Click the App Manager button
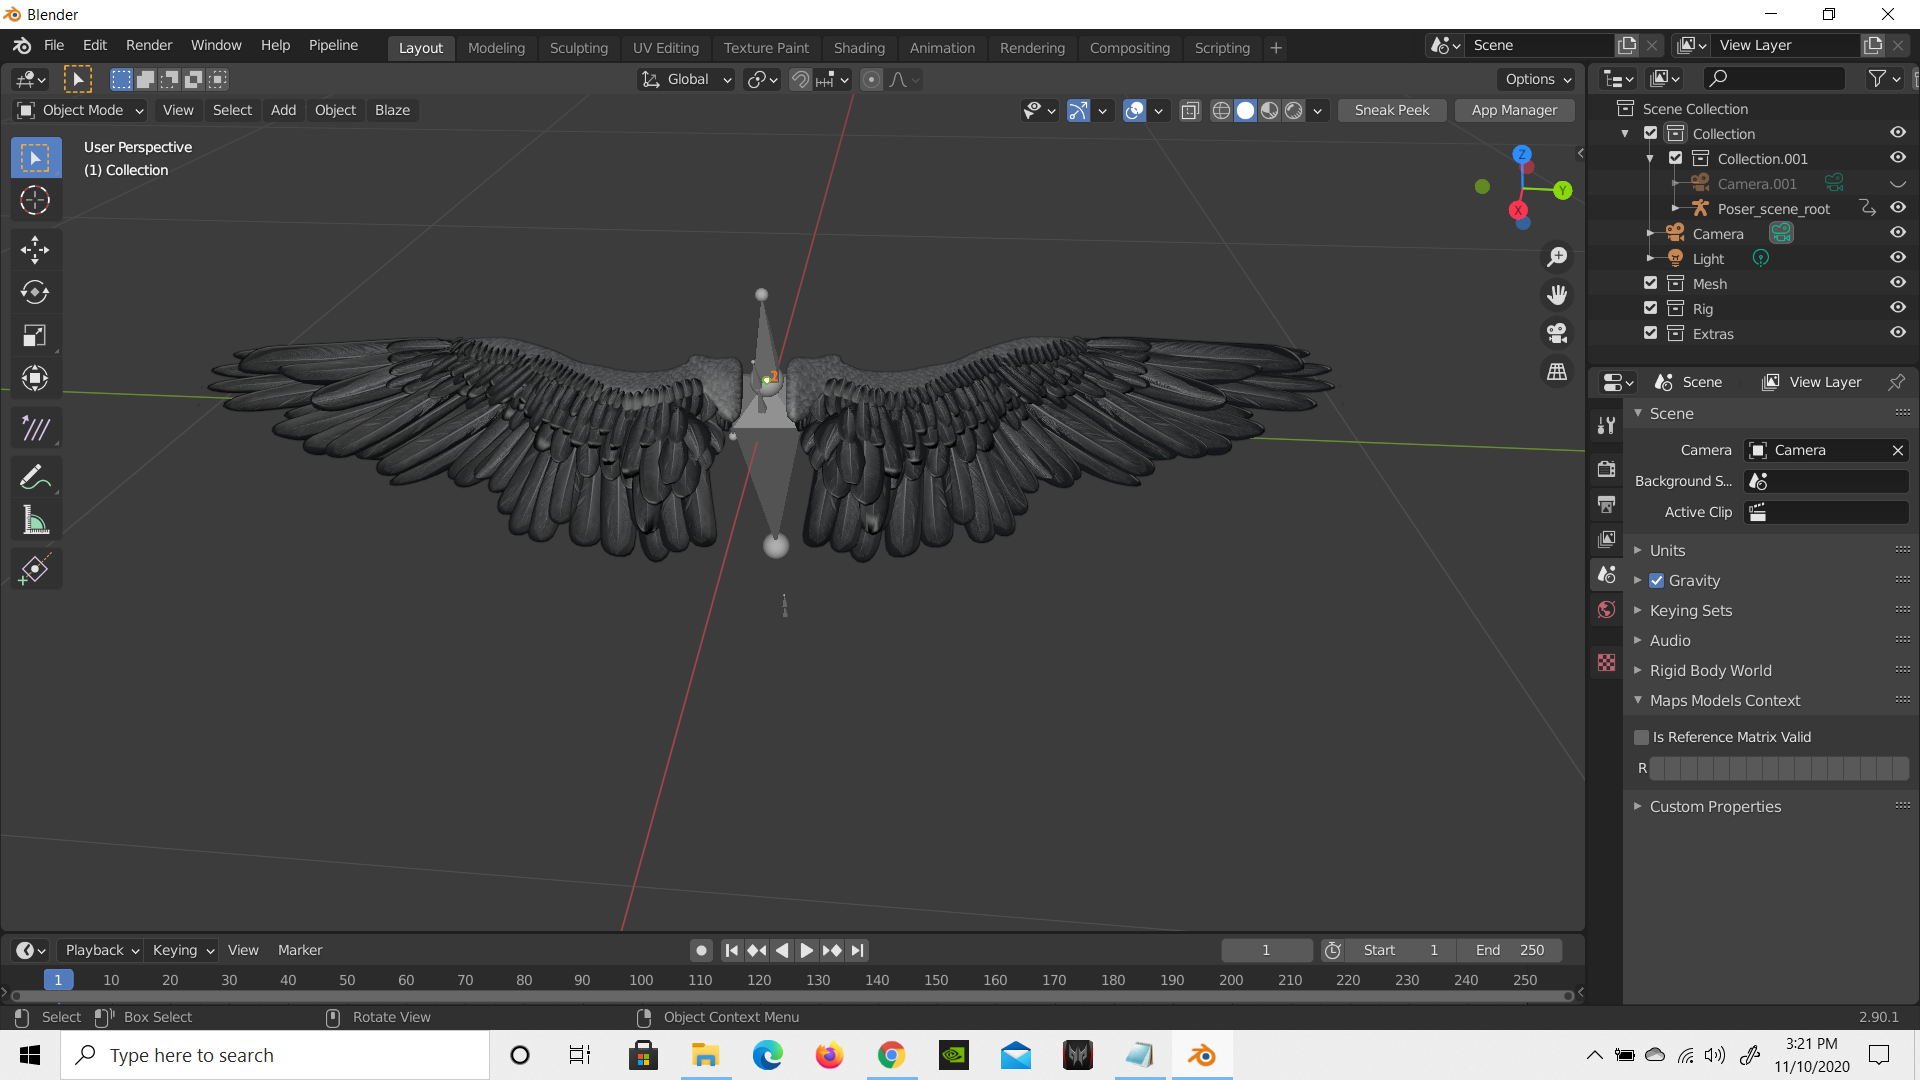Screen dimensions: 1920x1080 (1514, 110)
